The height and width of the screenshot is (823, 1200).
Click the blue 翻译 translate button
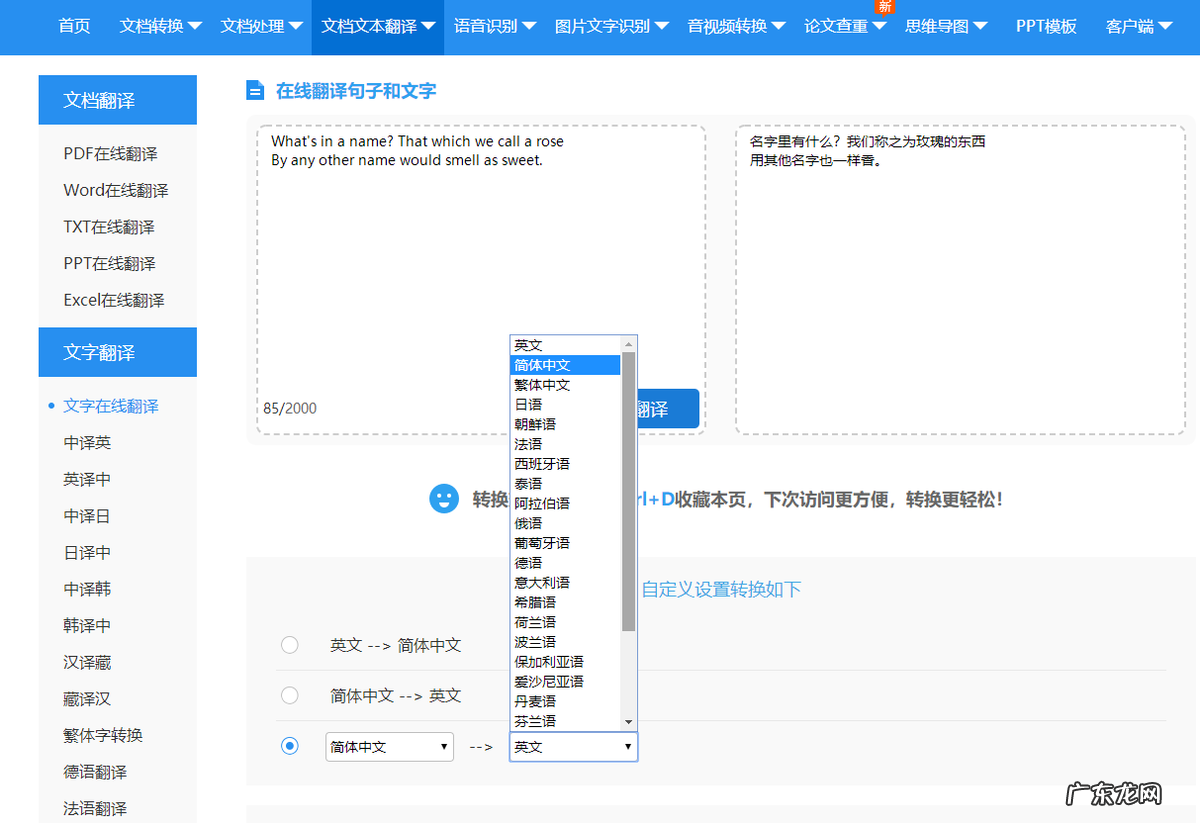point(674,408)
